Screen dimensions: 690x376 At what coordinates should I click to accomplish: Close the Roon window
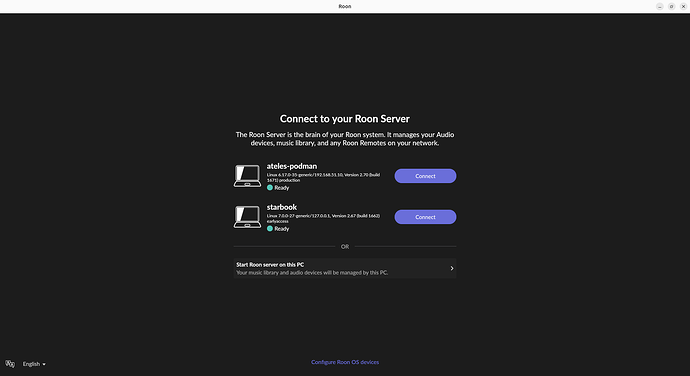click(683, 6)
